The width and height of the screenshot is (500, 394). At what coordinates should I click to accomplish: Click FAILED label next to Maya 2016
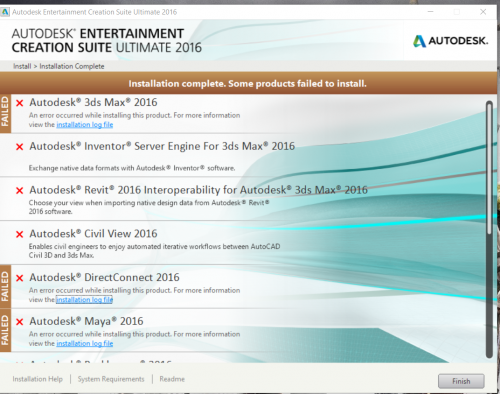(5, 330)
